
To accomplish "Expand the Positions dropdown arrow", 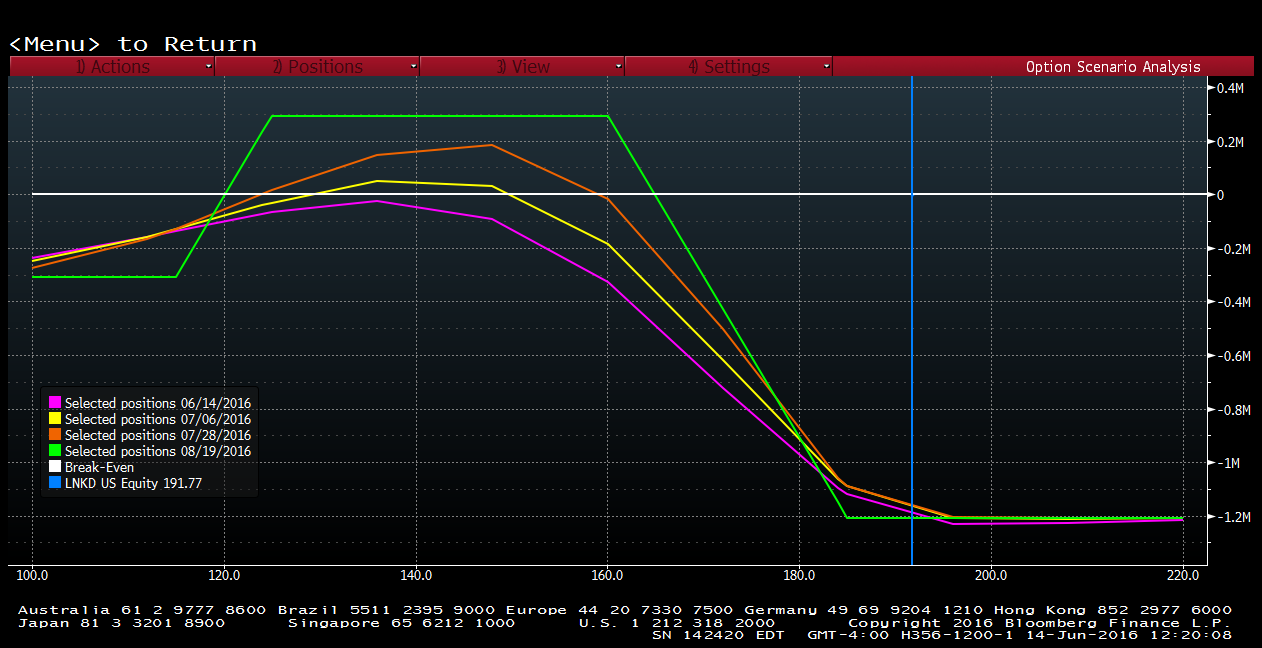I will (x=413, y=67).
